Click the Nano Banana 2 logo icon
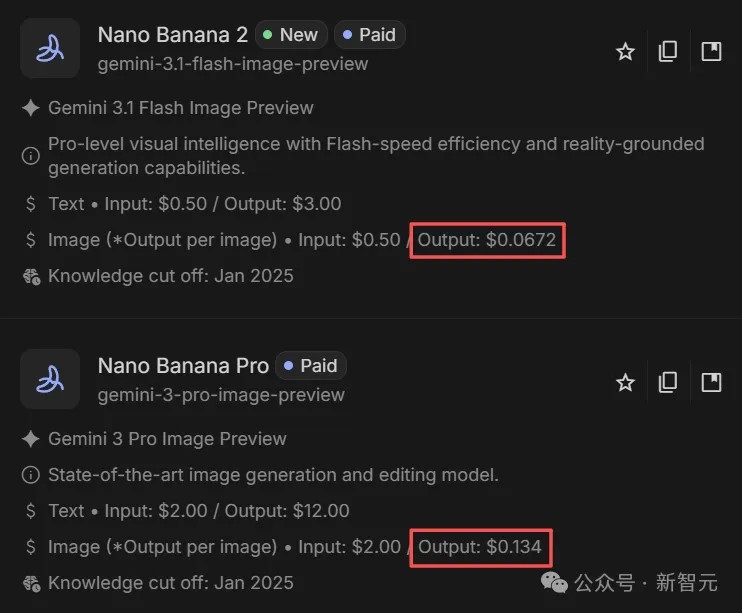742x613 pixels. (x=50, y=48)
